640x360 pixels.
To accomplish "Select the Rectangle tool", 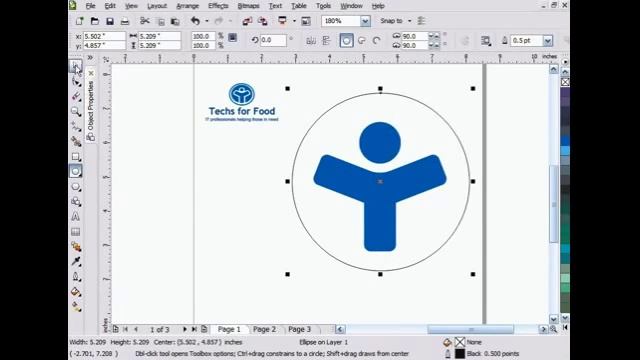I will [76, 157].
